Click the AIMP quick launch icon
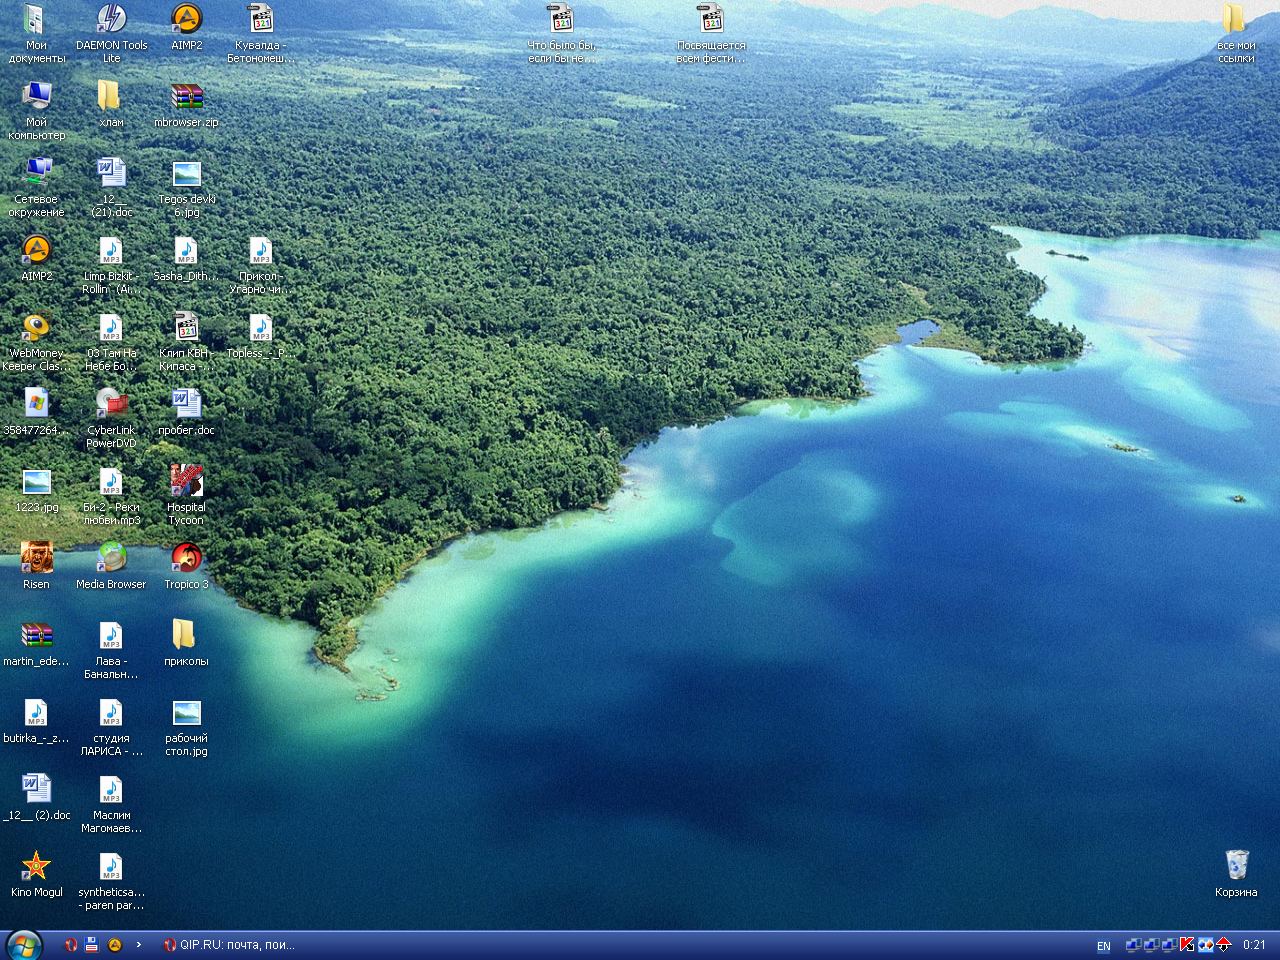This screenshot has width=1280, height=960. [115, 945]
